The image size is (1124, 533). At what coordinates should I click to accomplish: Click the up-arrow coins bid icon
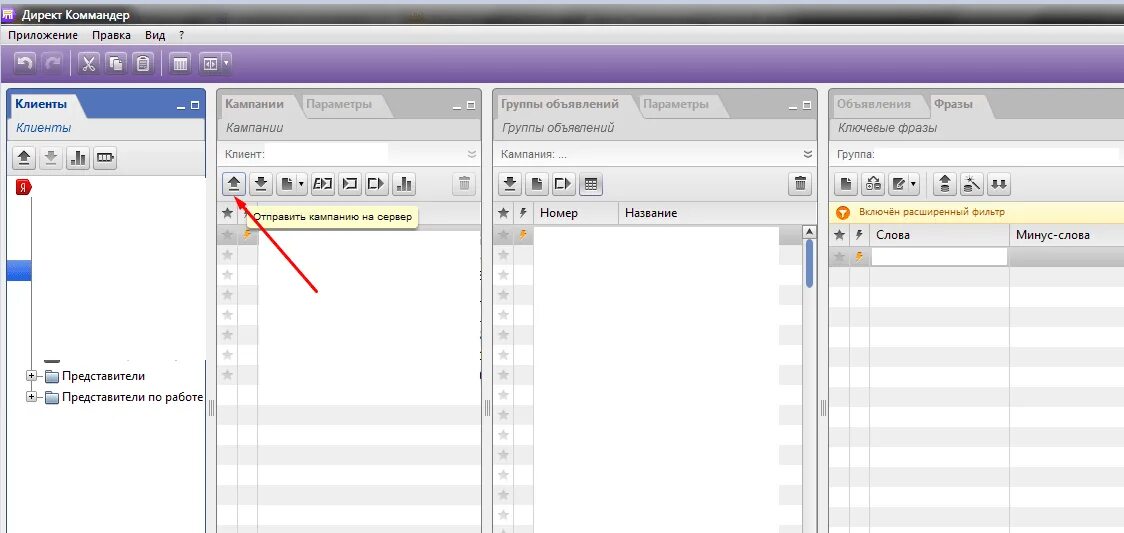tap(944, 184)
